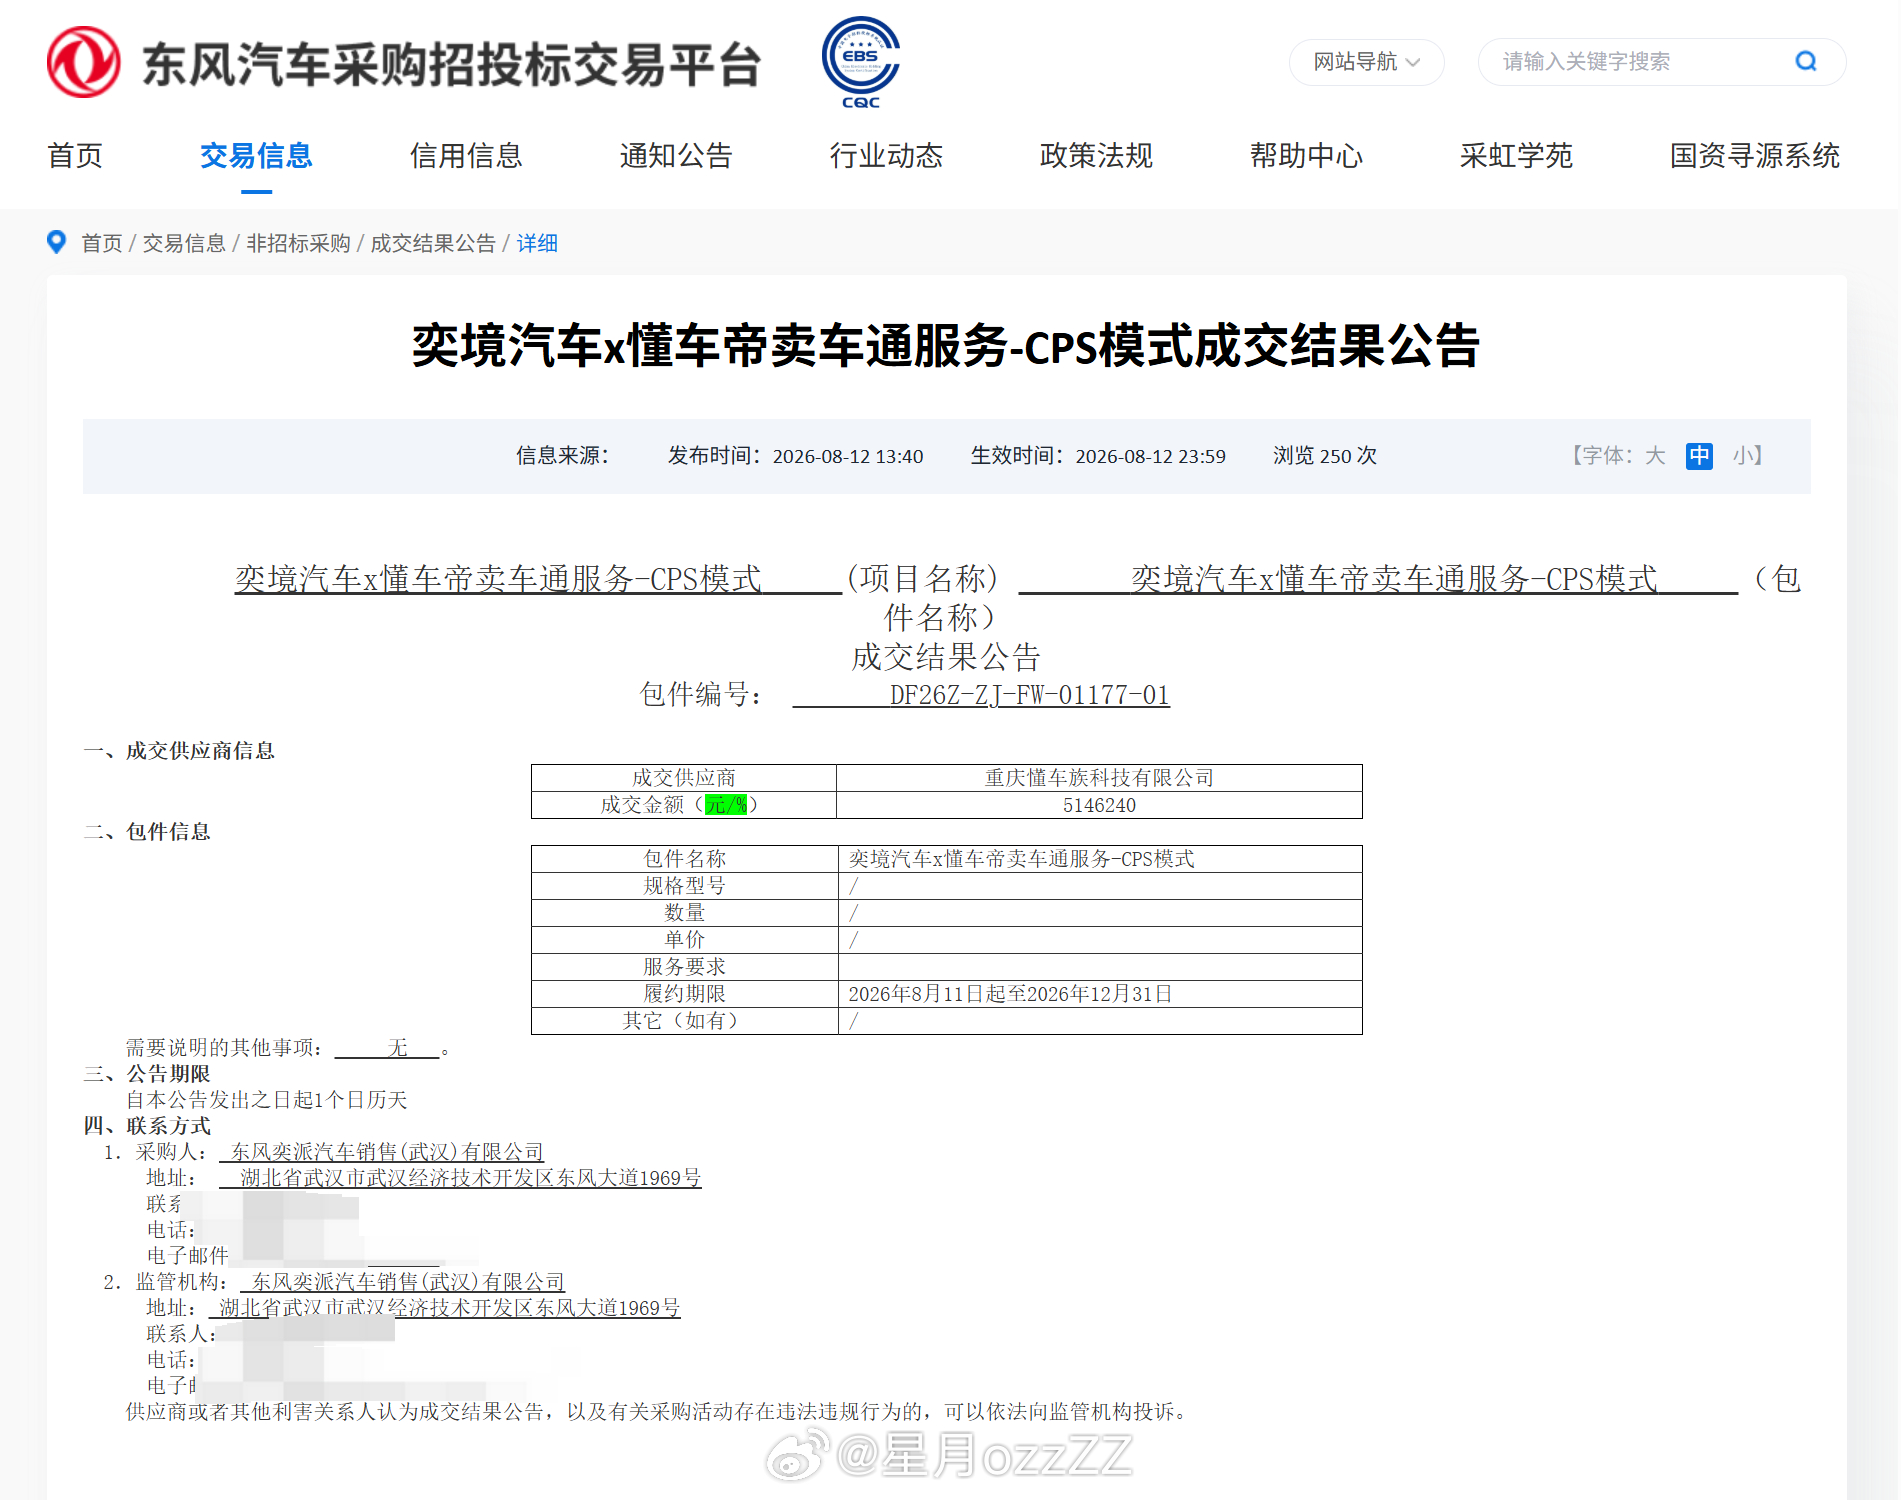This screenshot has height=1500, width=1901.
Task: Click the green highlighted 元/% unit text
Action: (726, 805)
